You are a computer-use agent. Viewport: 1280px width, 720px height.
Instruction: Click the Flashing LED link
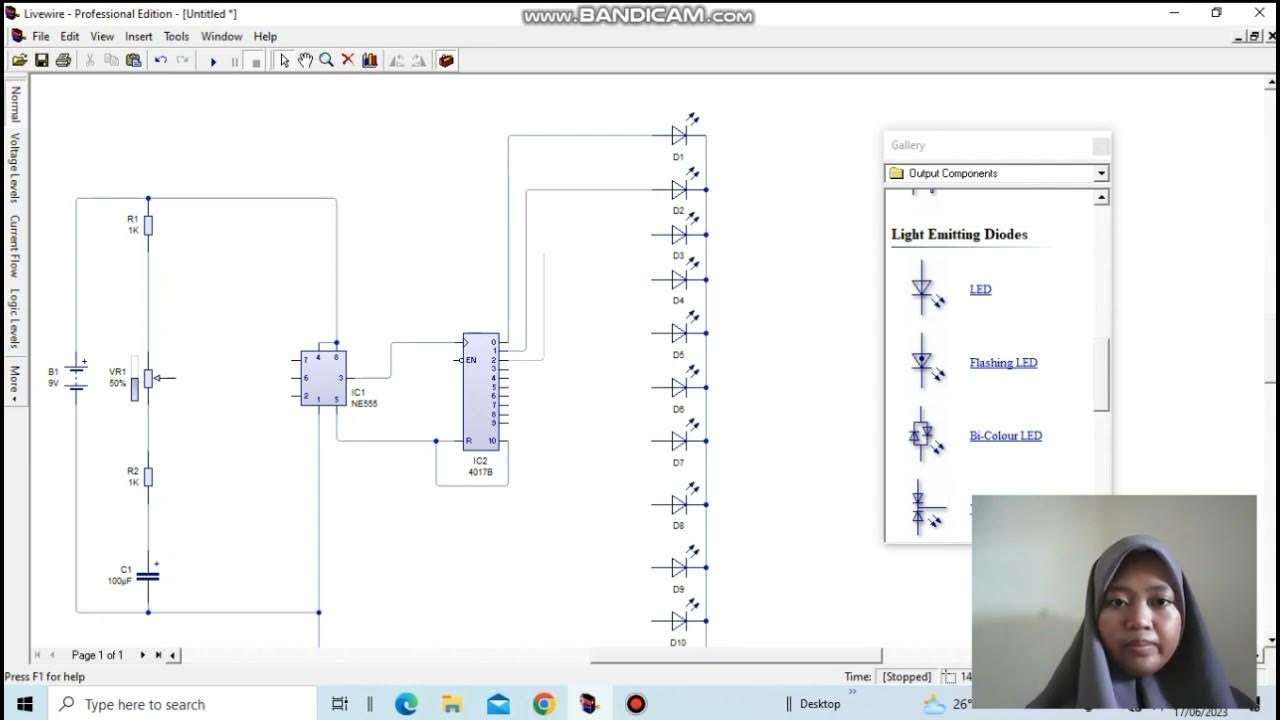[x=1003, y=363]
